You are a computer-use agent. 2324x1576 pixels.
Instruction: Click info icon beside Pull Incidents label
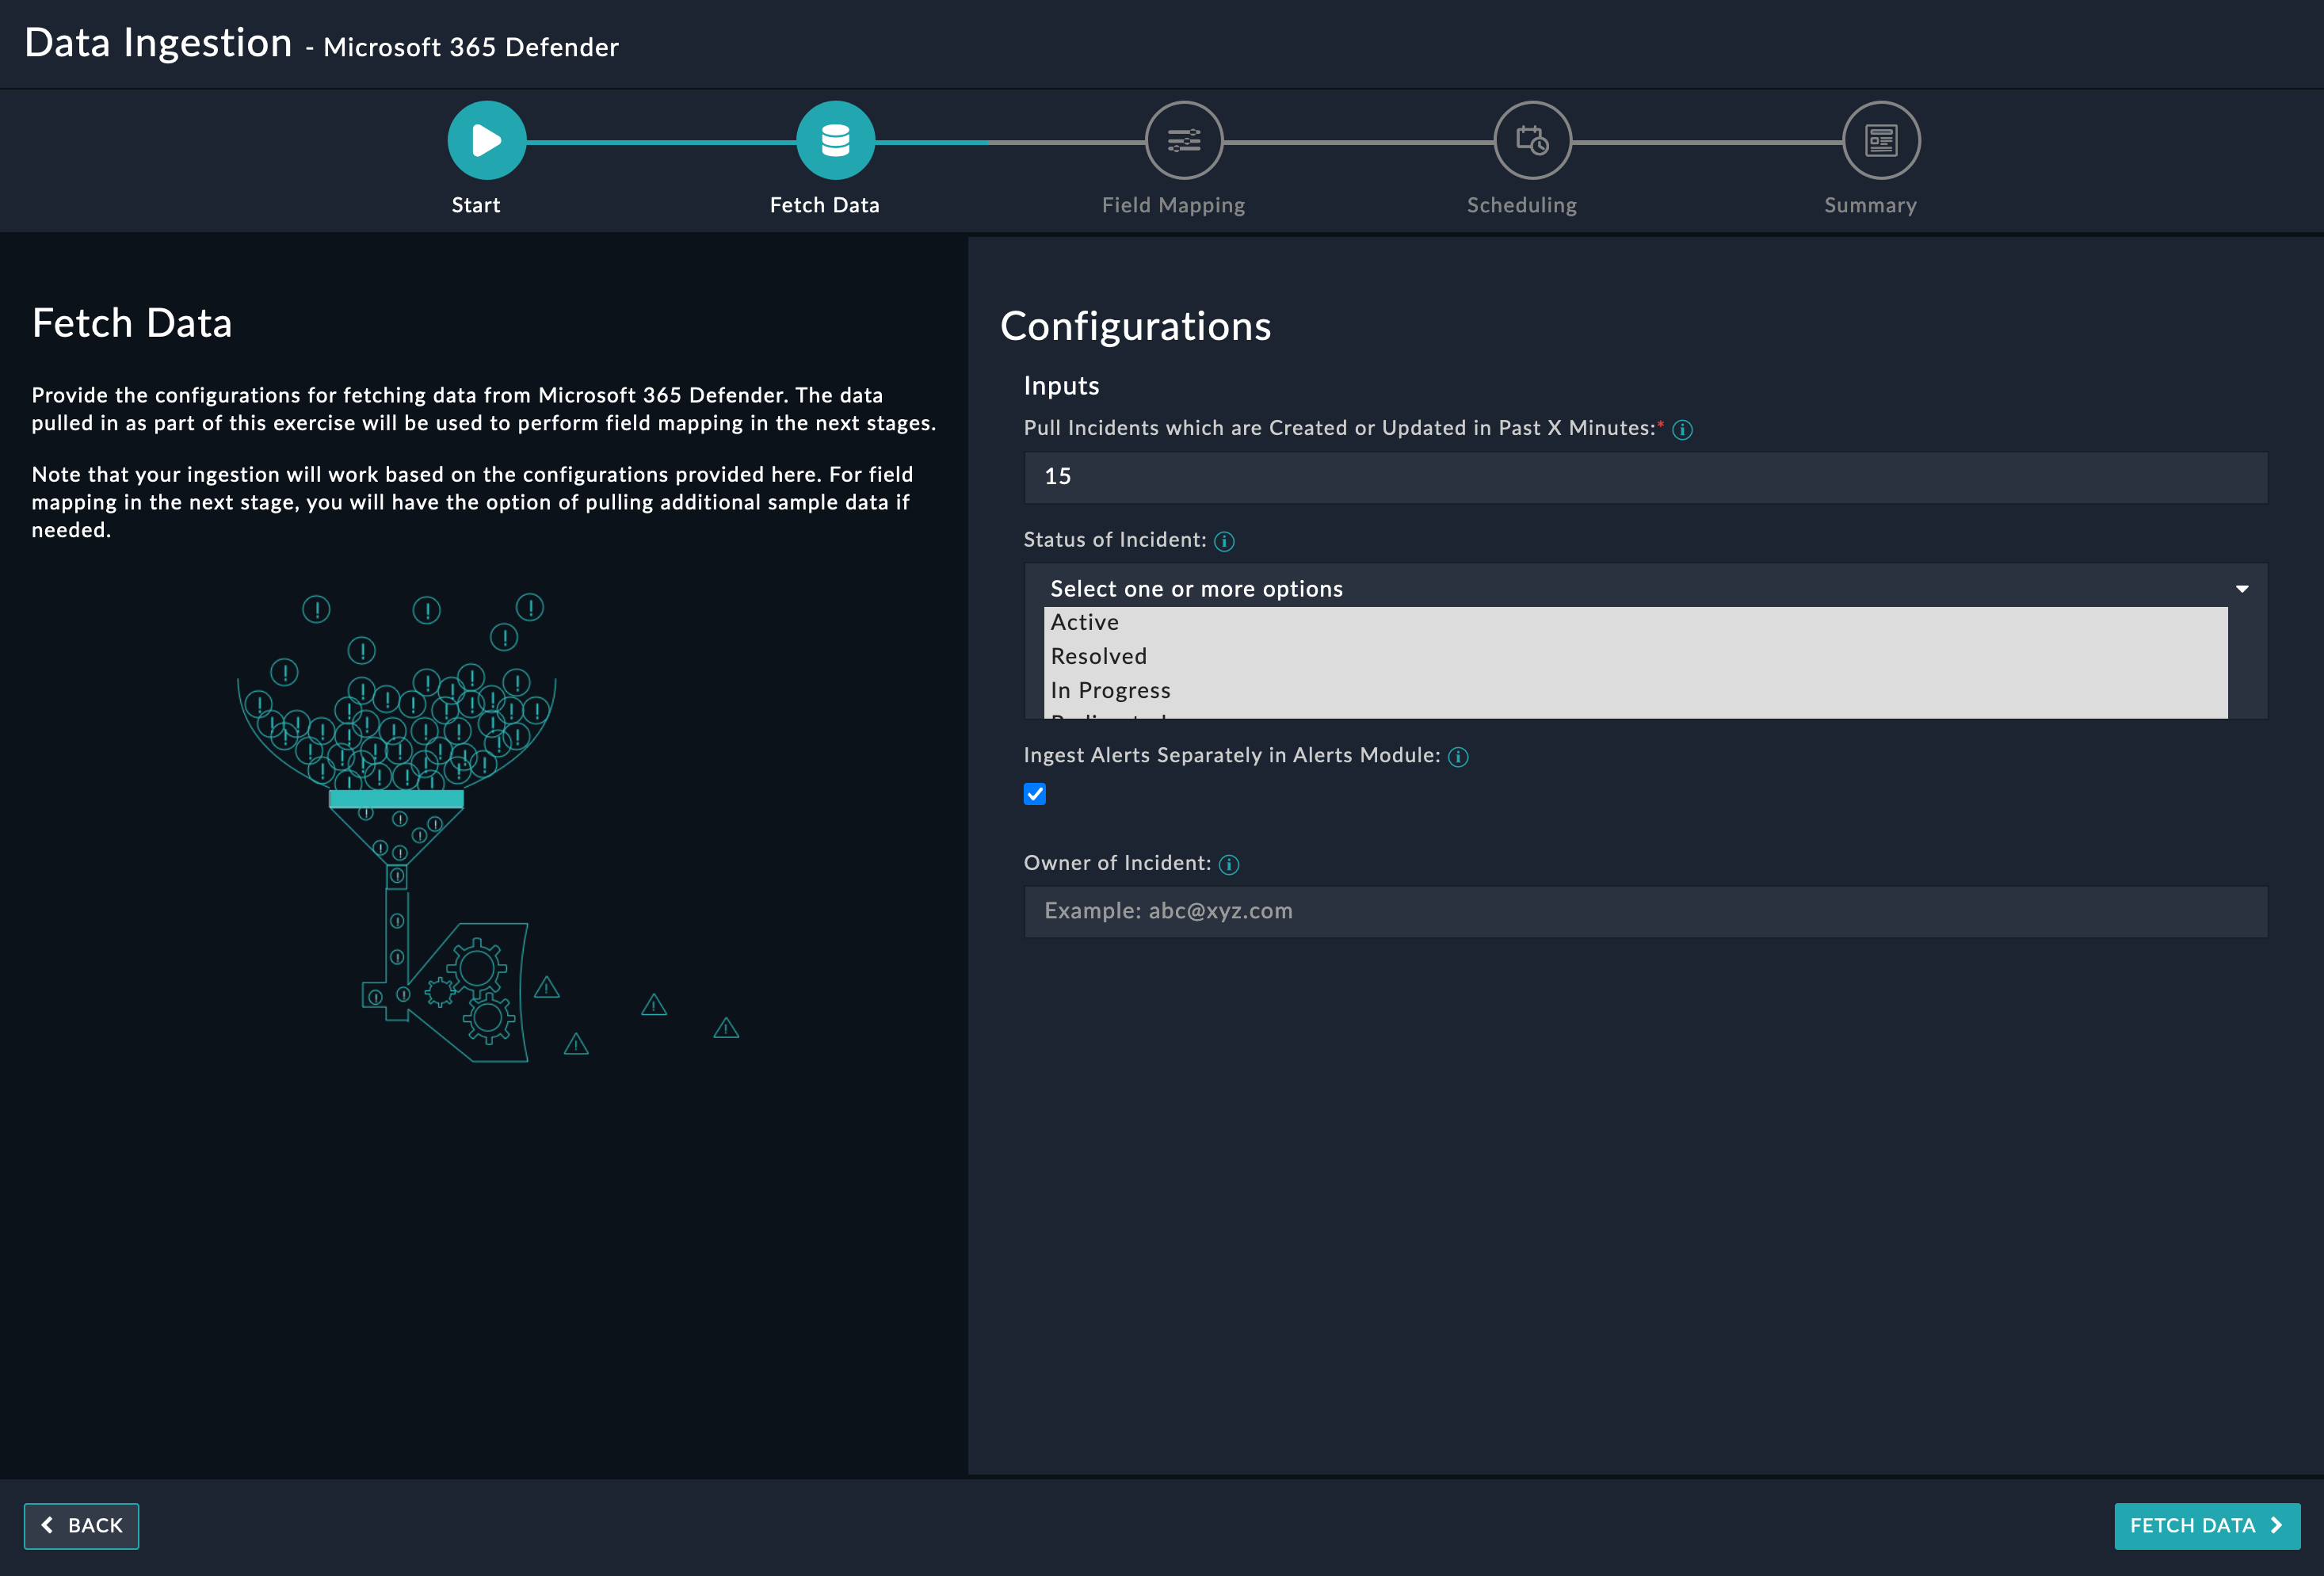point(1682,430)
